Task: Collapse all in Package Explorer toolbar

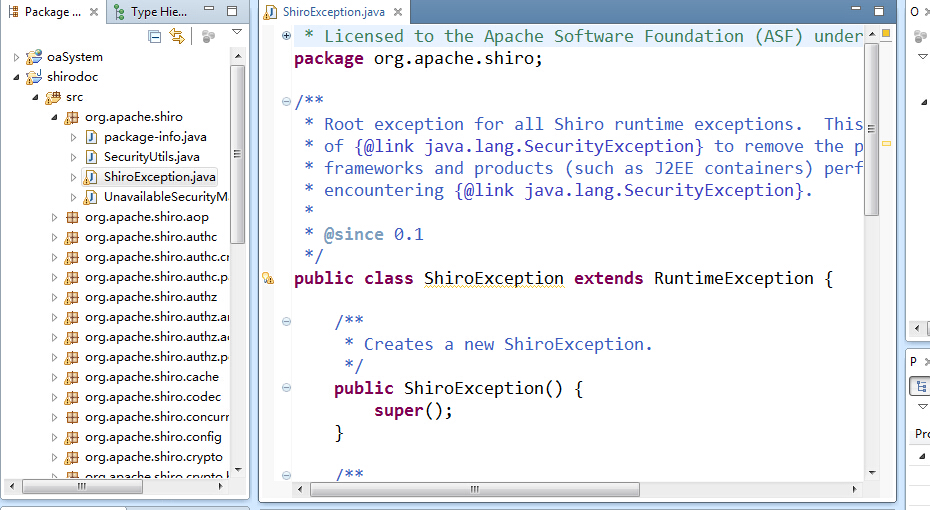Action: pos(154,37)
